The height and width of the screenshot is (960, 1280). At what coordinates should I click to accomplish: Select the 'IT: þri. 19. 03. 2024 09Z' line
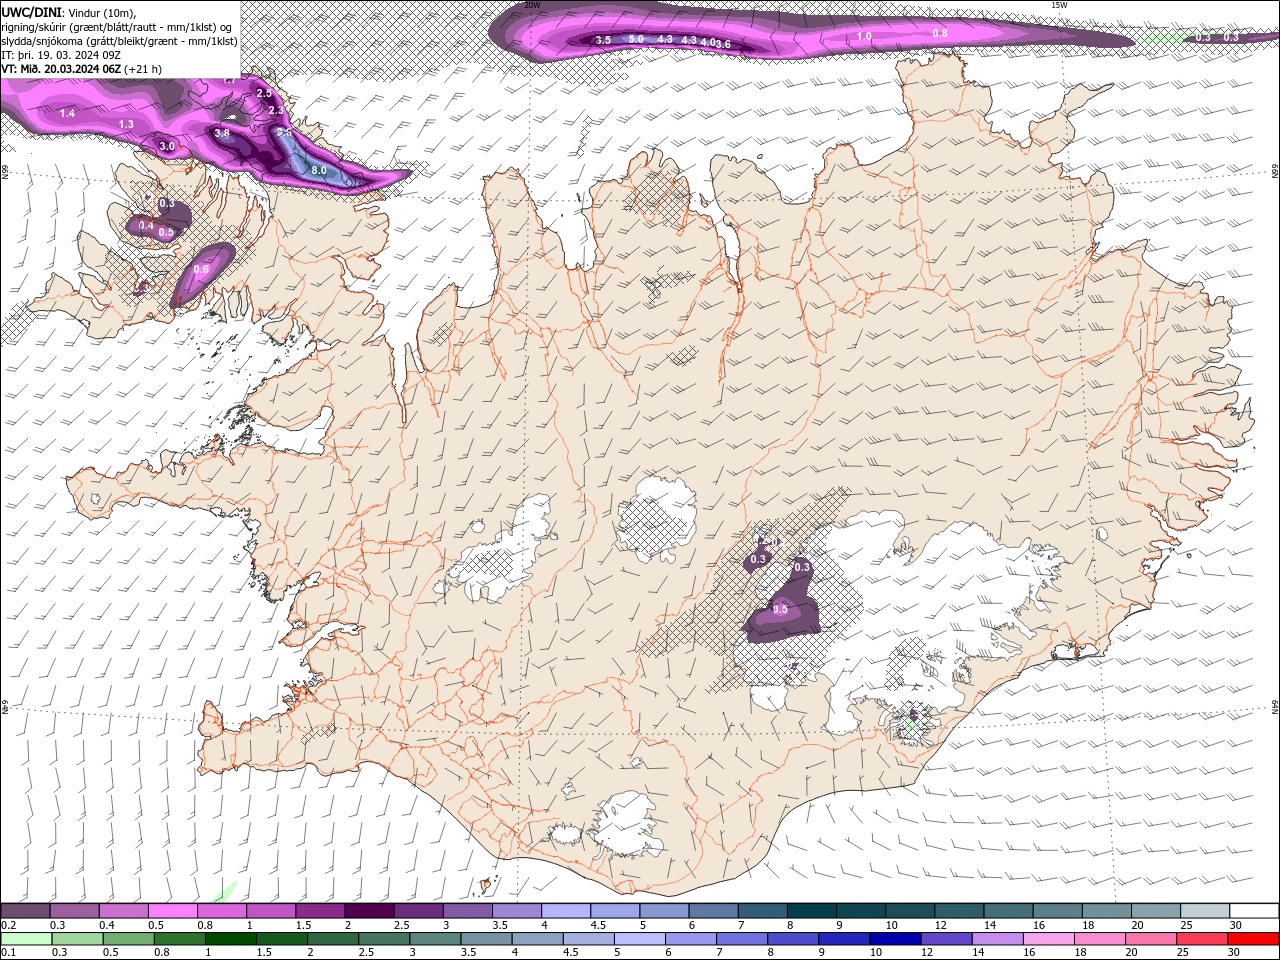61,55
